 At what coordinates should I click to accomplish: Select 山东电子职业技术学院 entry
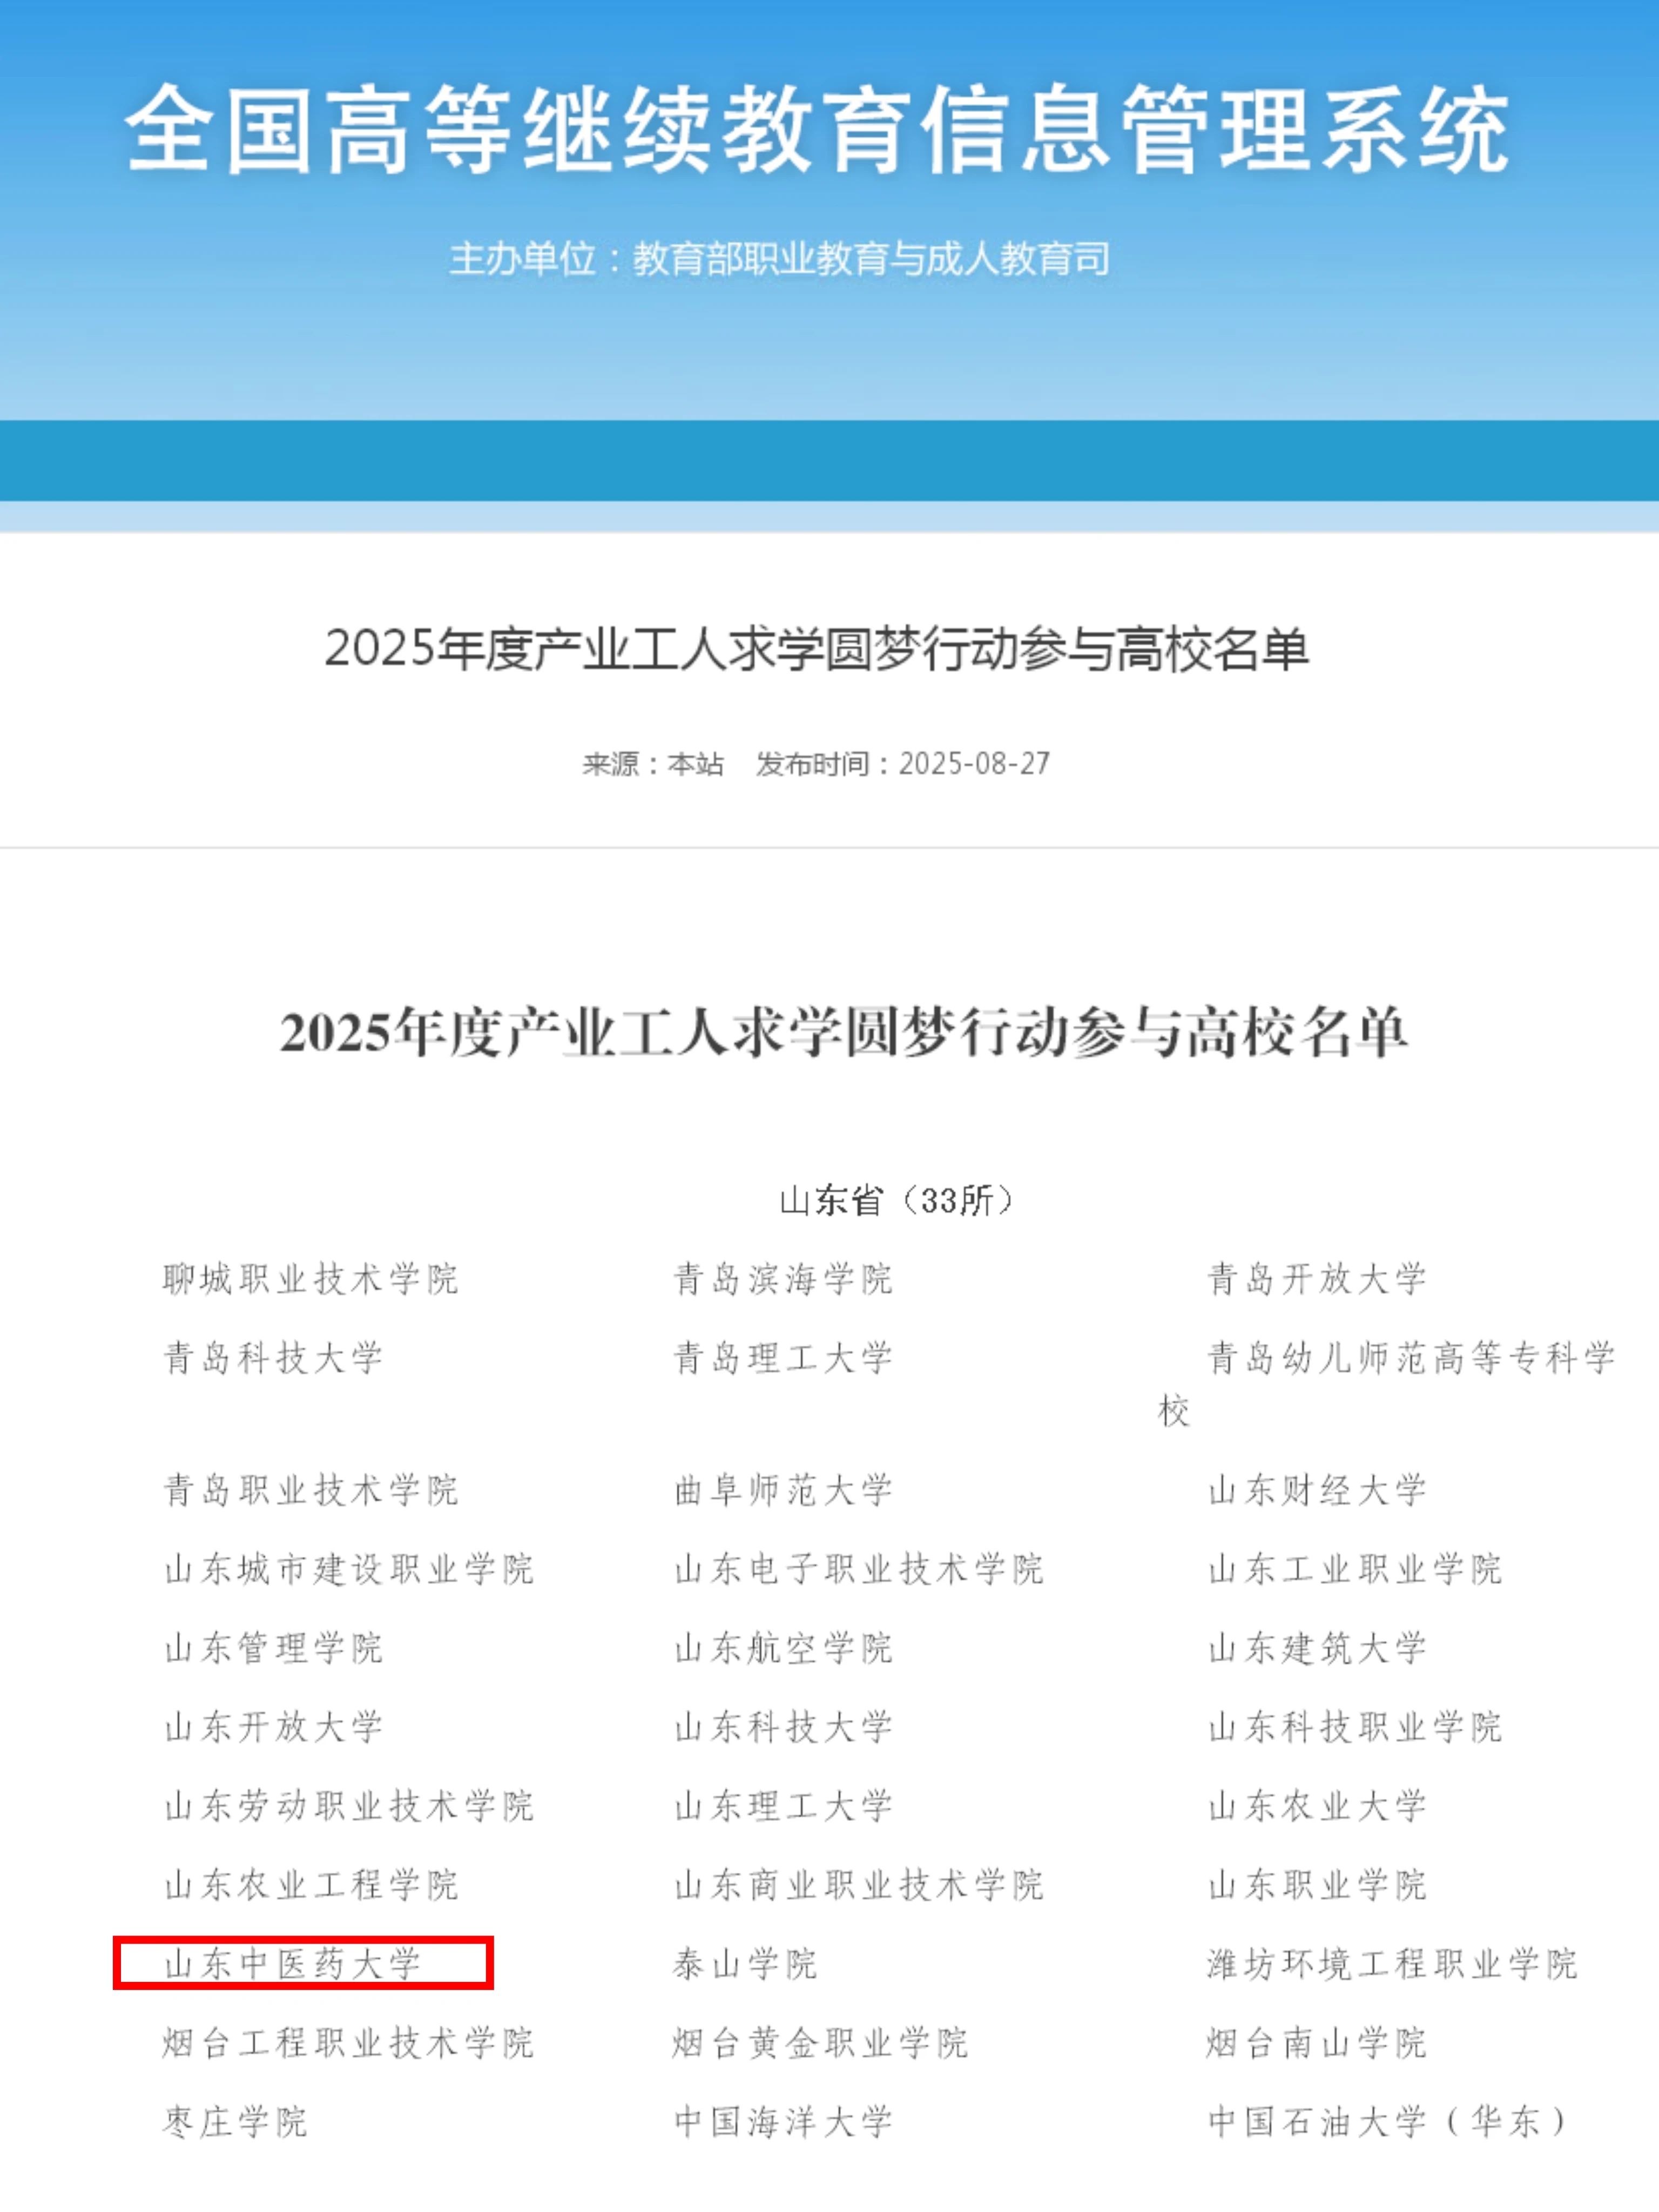[x=859, y=1569]
